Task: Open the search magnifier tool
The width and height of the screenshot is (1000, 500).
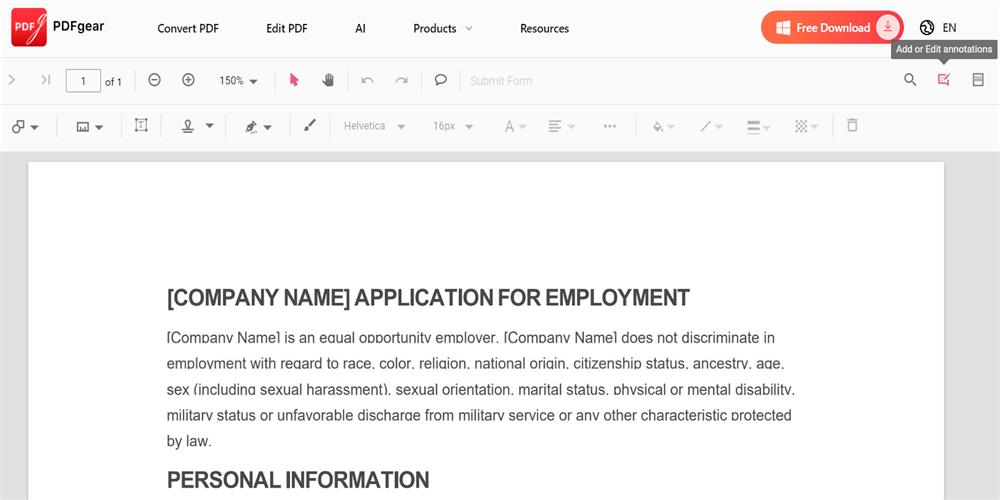Action: click(910, 80)
